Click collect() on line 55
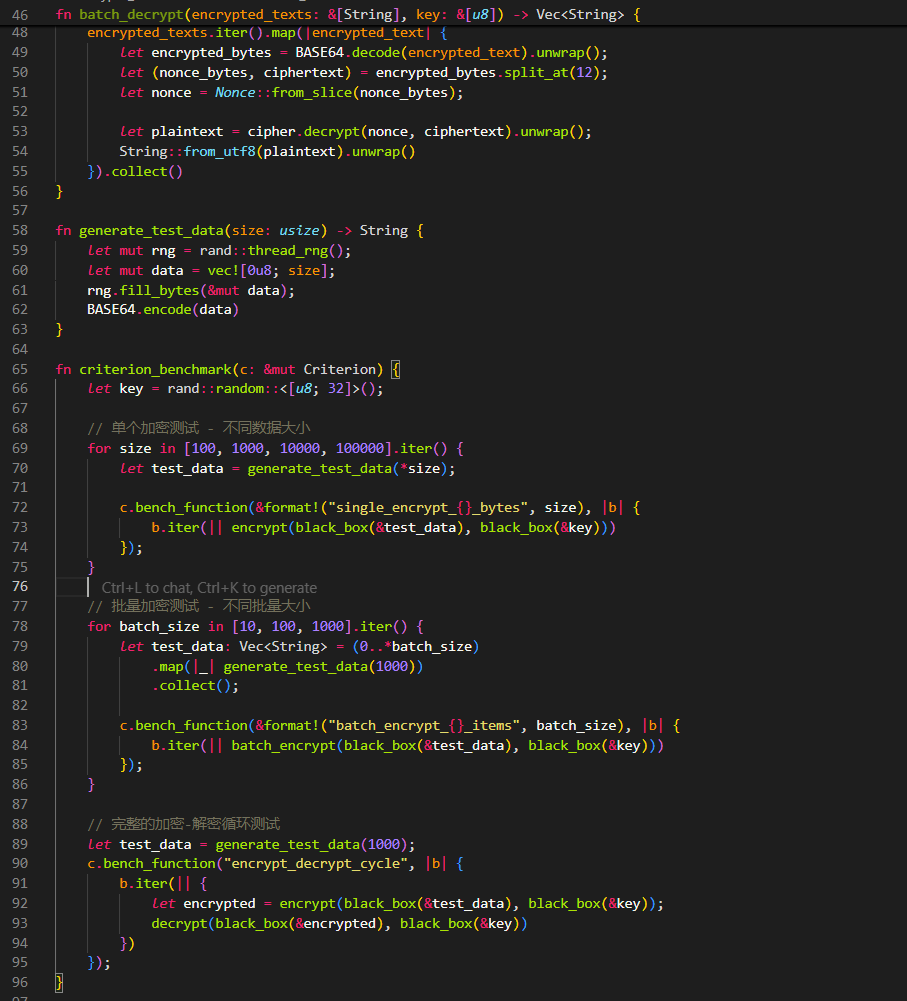The image size is (907, 1001). coord(147,171)
